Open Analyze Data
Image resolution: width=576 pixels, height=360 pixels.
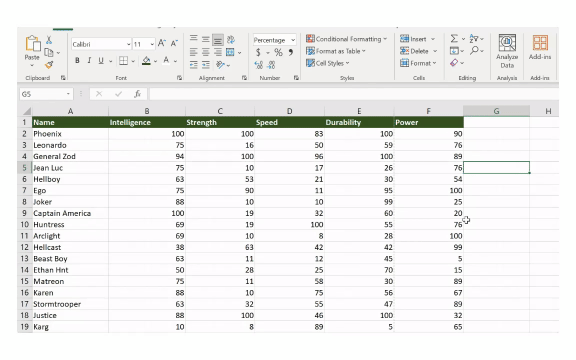507,51
